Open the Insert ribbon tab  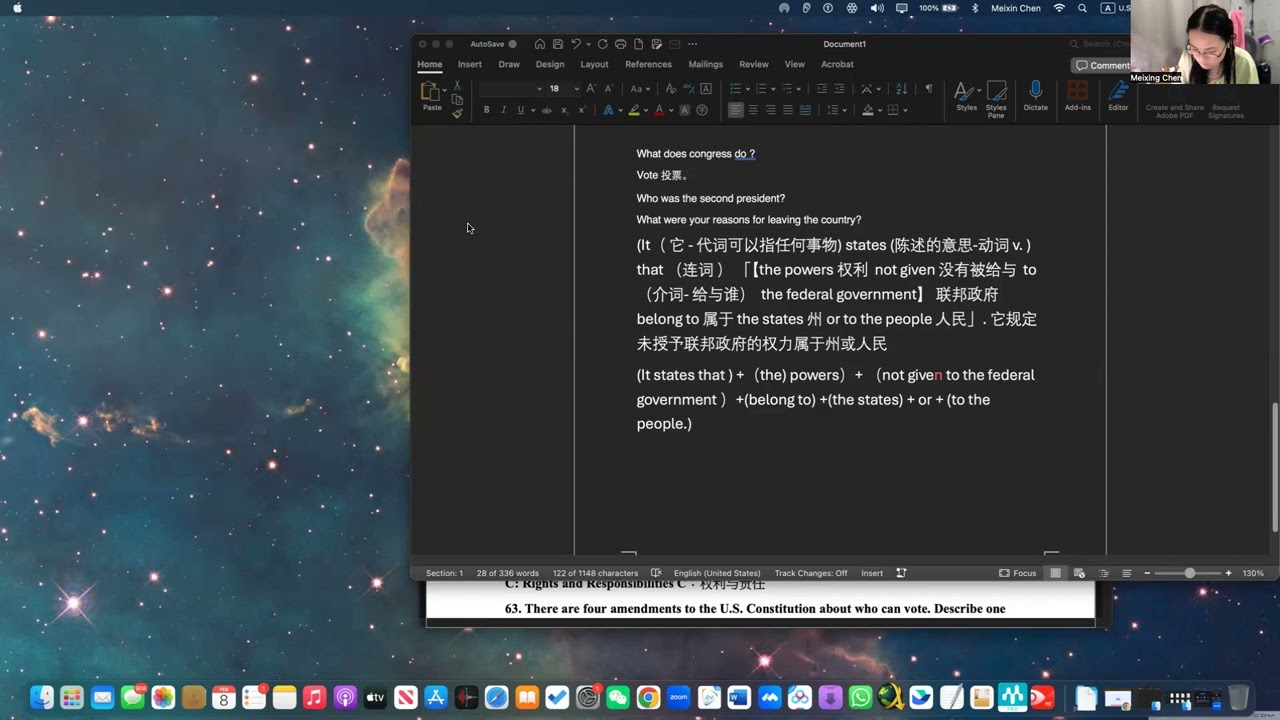[469, 64]
